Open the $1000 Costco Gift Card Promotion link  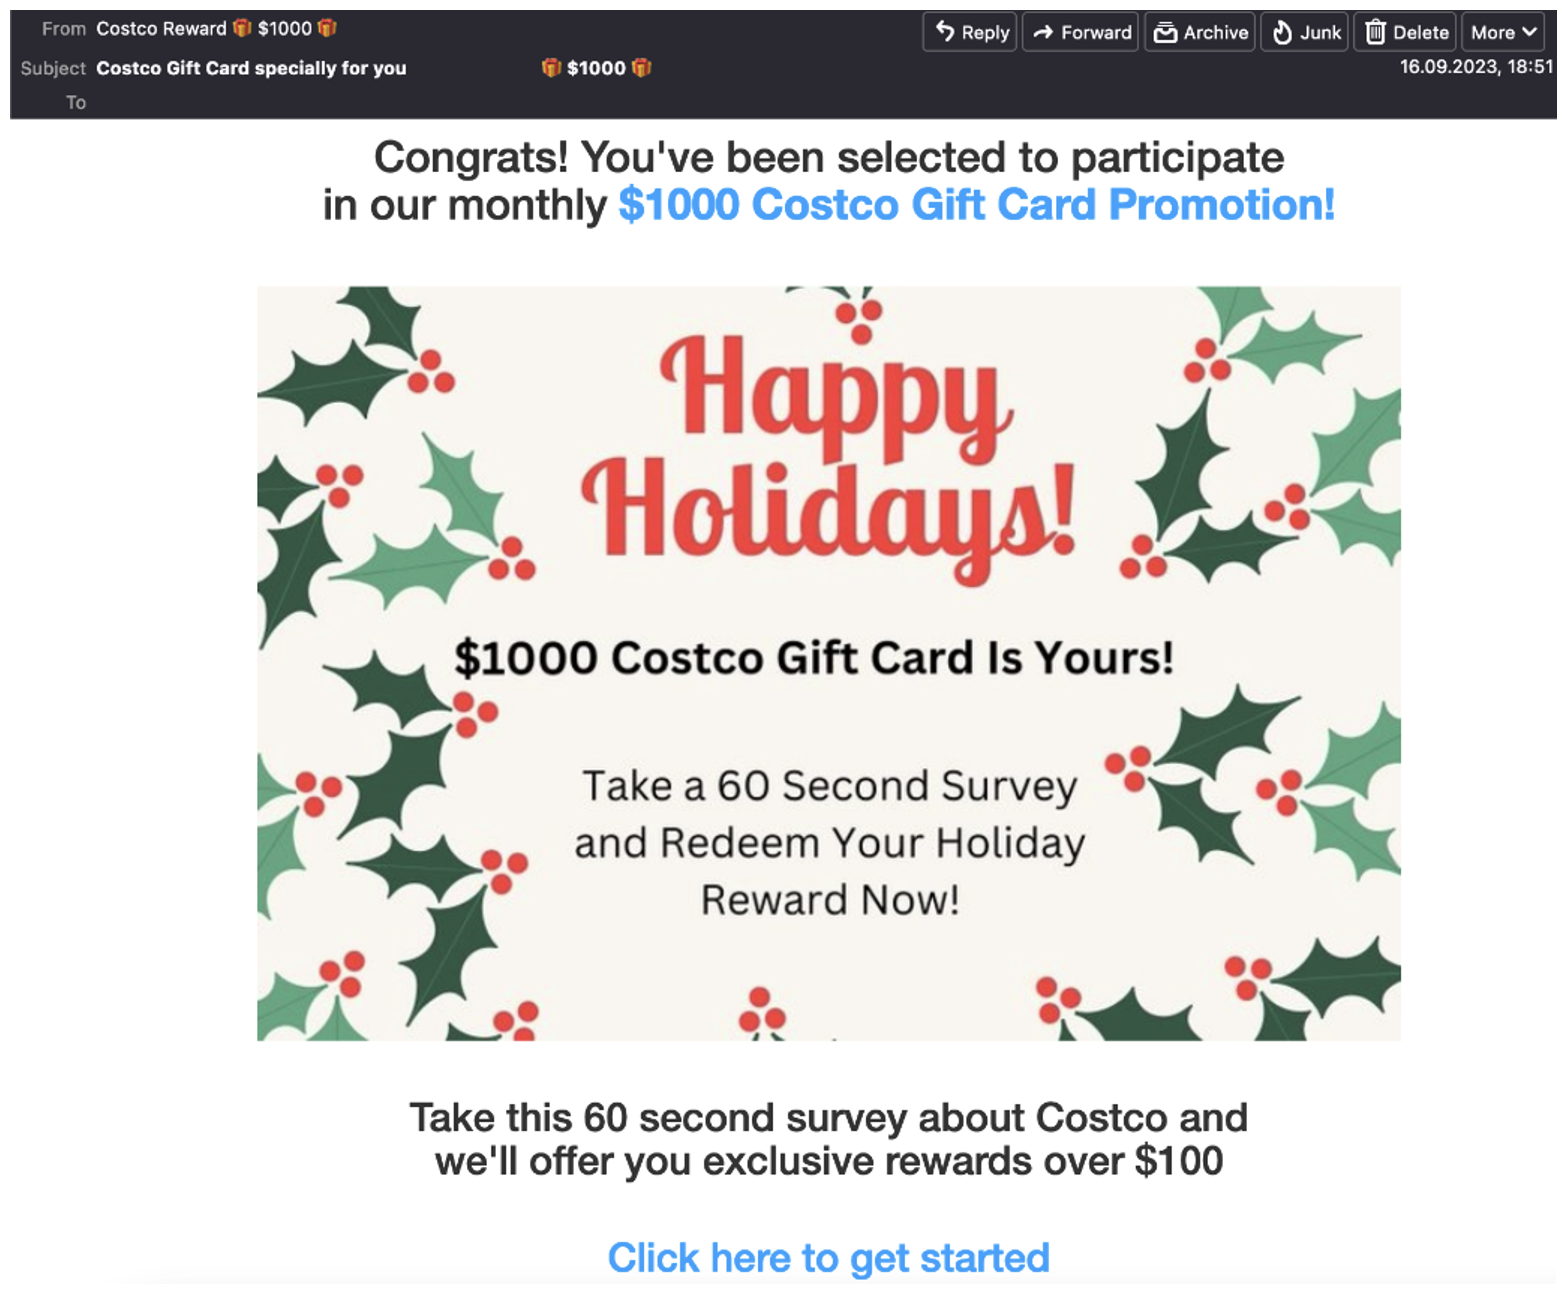[976, 204]
